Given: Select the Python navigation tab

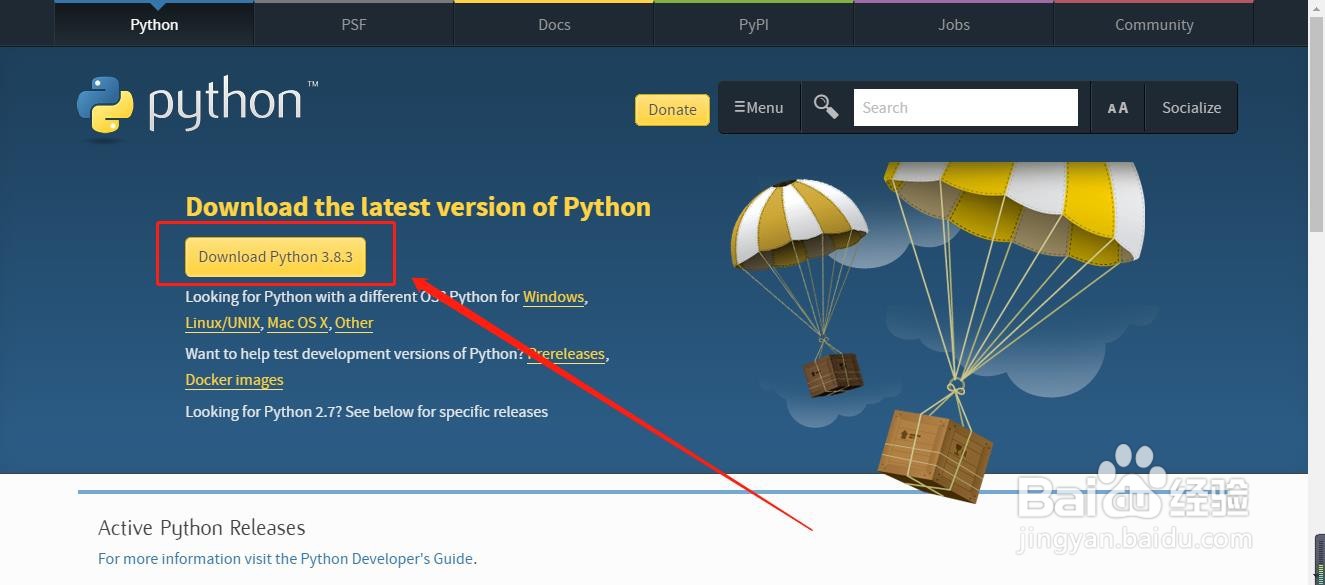Looking at the screenshot, I should click(154, 24).
